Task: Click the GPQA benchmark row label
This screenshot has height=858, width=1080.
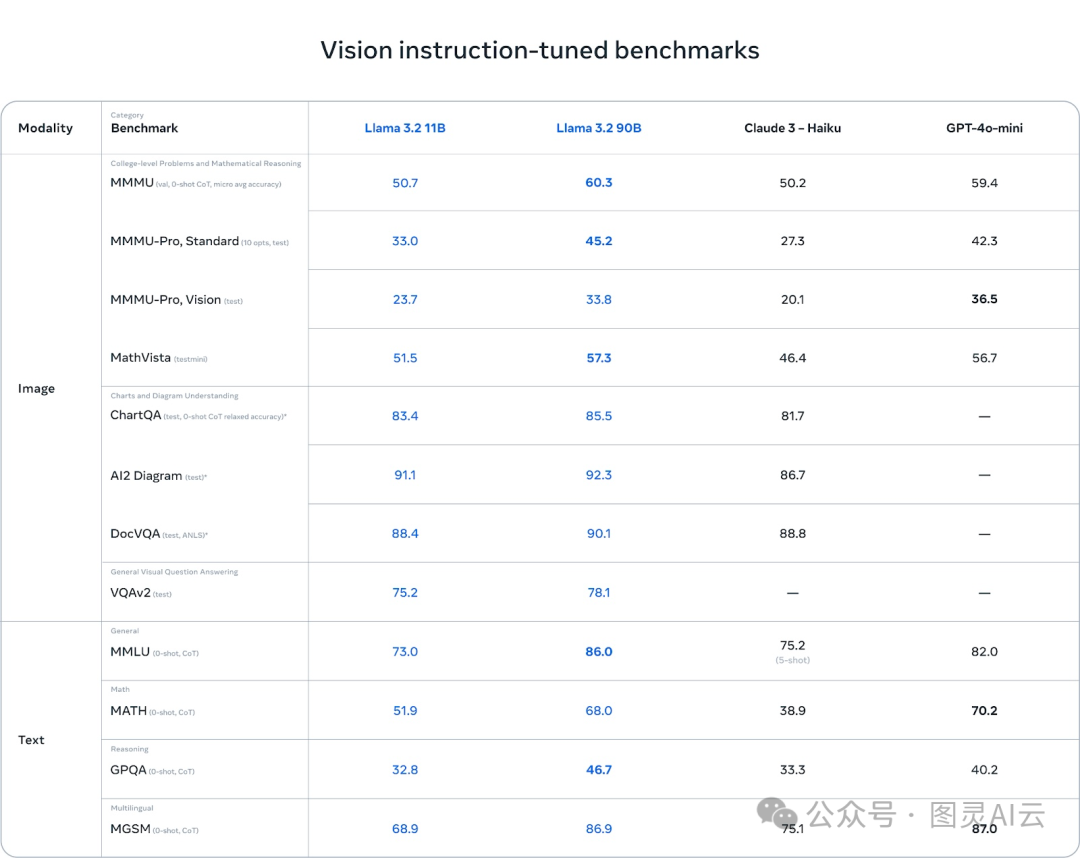Action: tap(129, 770)
